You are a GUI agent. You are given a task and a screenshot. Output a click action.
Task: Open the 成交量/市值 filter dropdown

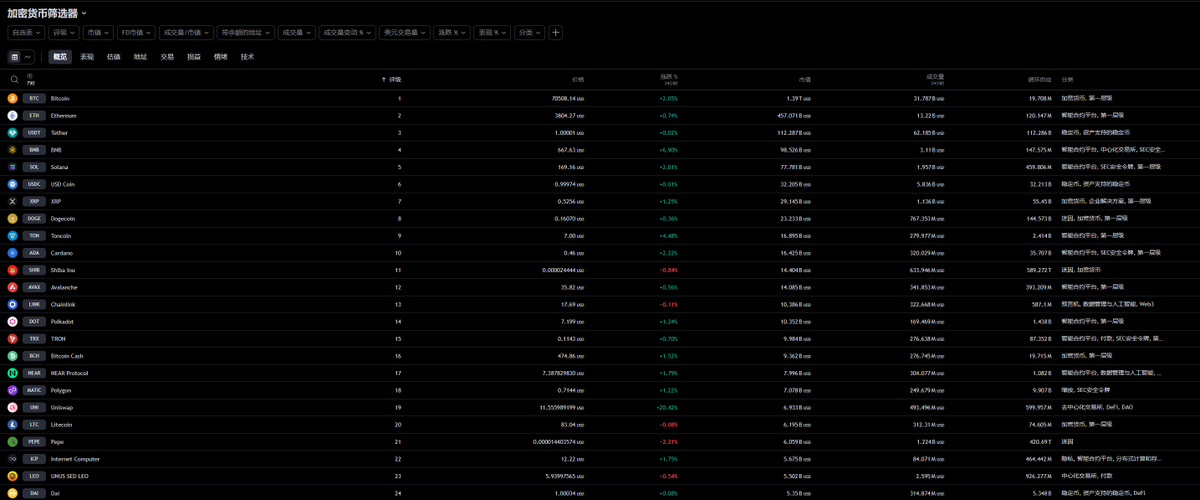pyautogui.click(x=186, y=33)
